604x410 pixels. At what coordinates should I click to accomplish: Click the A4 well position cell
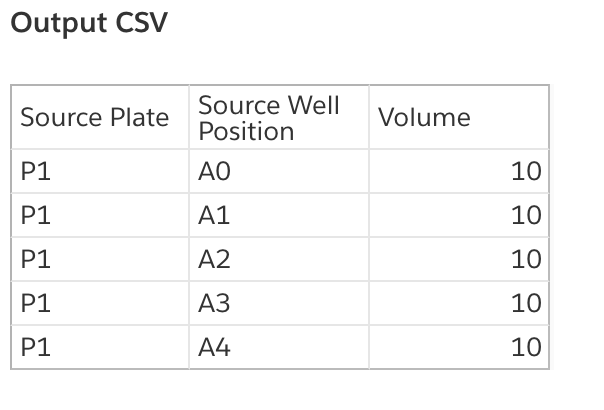pyautogui.click(x=279, y=347)
